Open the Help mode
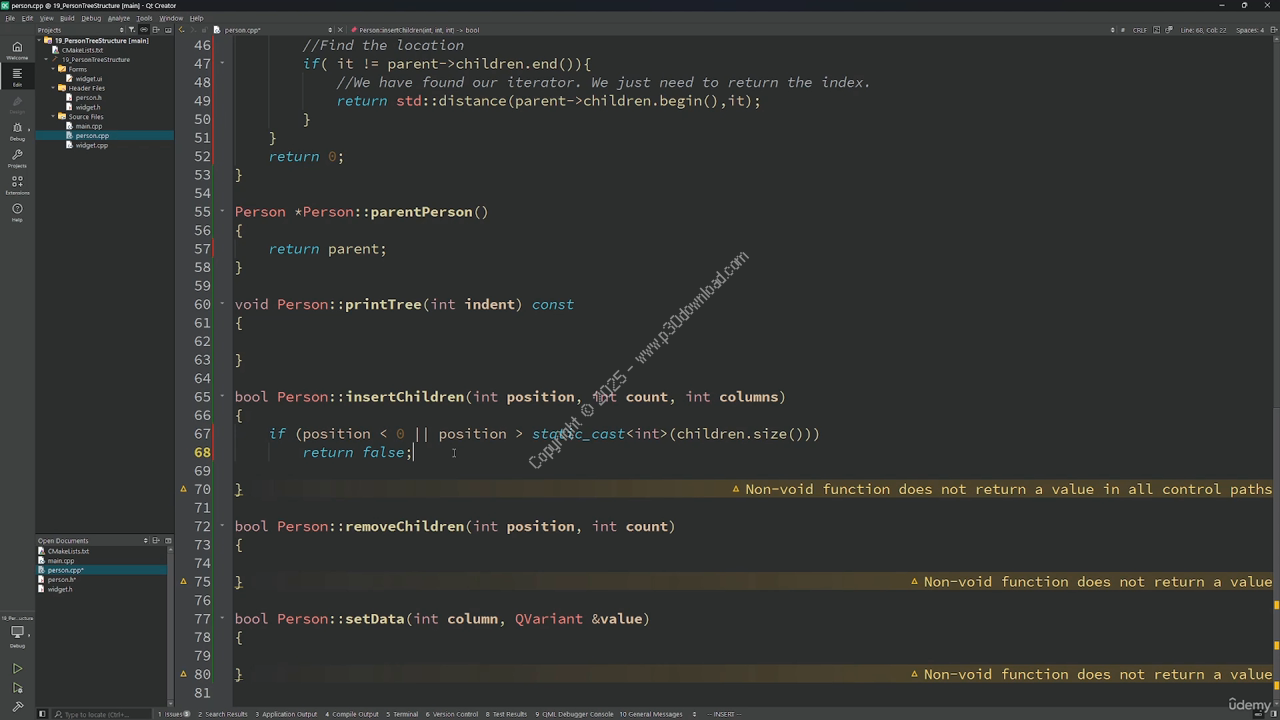1280x720 pixels. coord(17,212)
